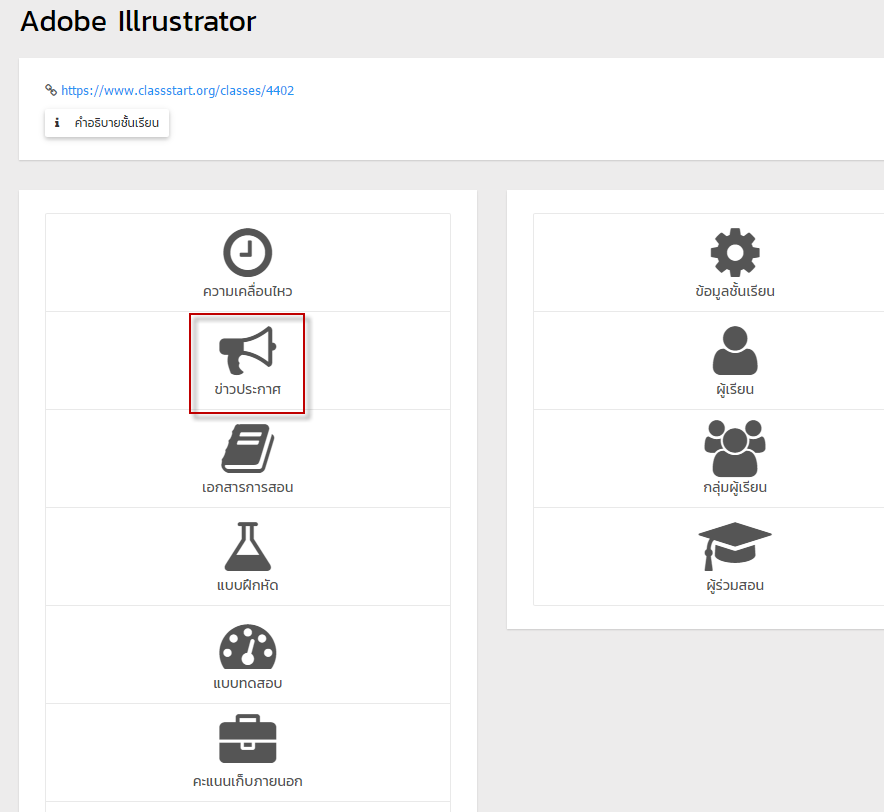This screenshot has width=884, height=812.
Task: Click the chain link icon beside the URL
Action: tap(51, 90)
